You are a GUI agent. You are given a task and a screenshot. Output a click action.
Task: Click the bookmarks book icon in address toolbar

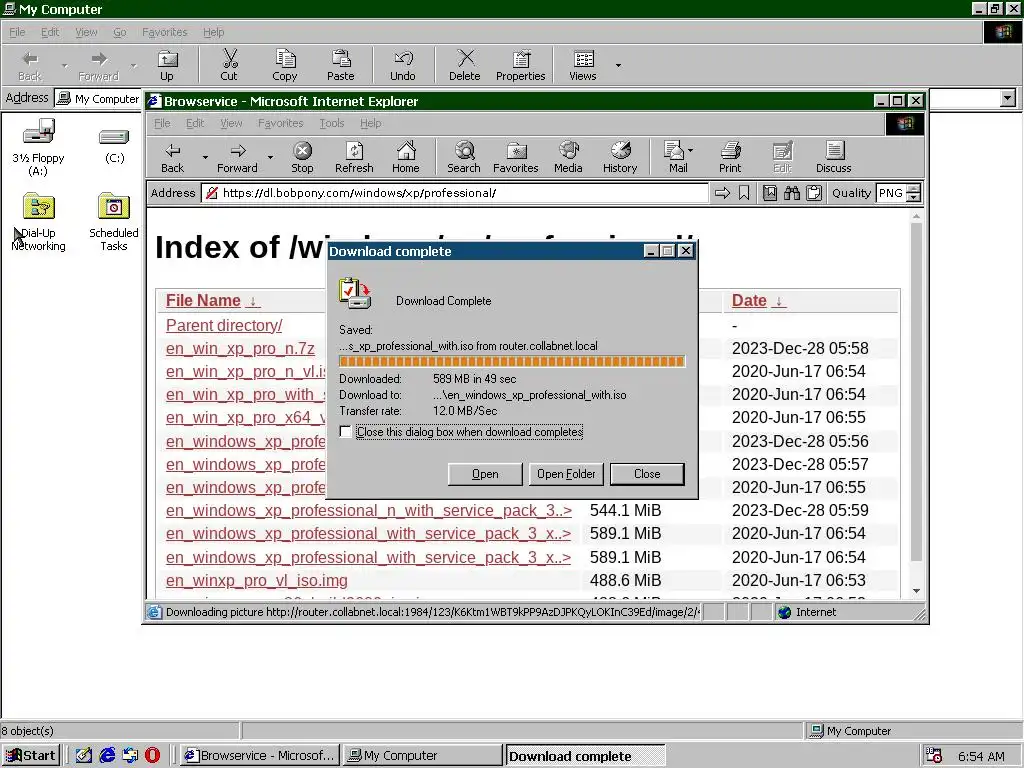click(770, 193)
